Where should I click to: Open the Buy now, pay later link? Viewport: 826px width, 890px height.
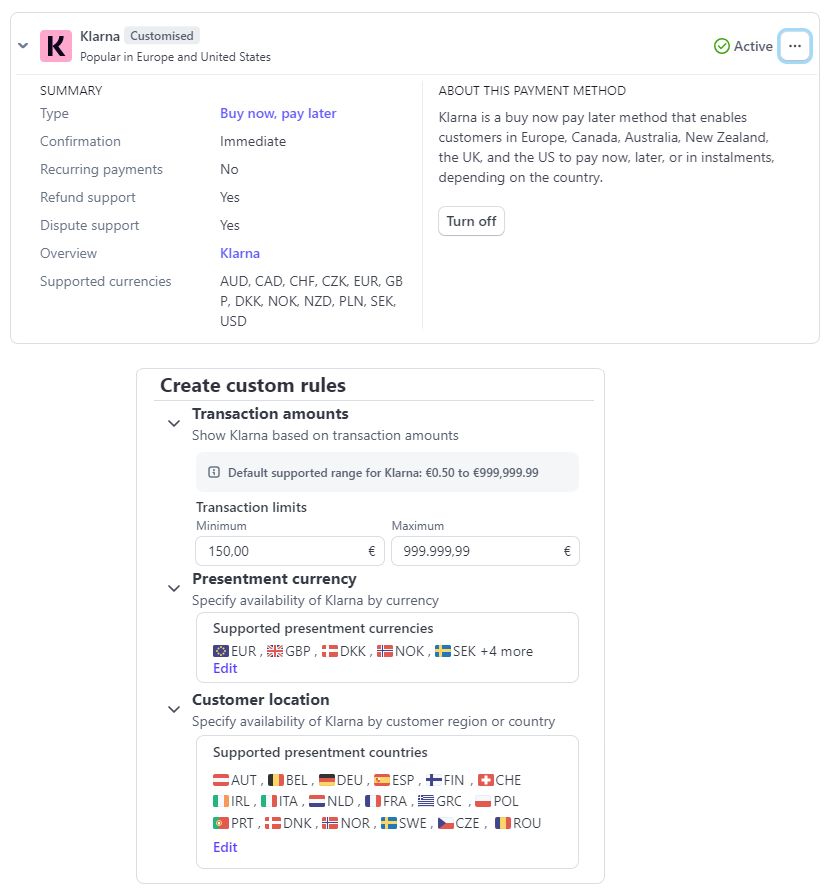pos(278,113)
